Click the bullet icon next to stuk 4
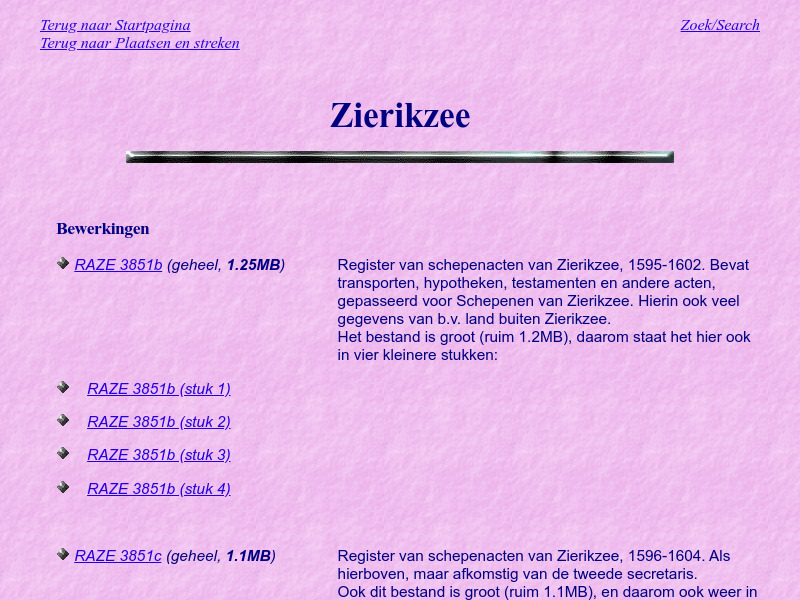This screenshot has height=600, width=800. click(x=62, y=487)
